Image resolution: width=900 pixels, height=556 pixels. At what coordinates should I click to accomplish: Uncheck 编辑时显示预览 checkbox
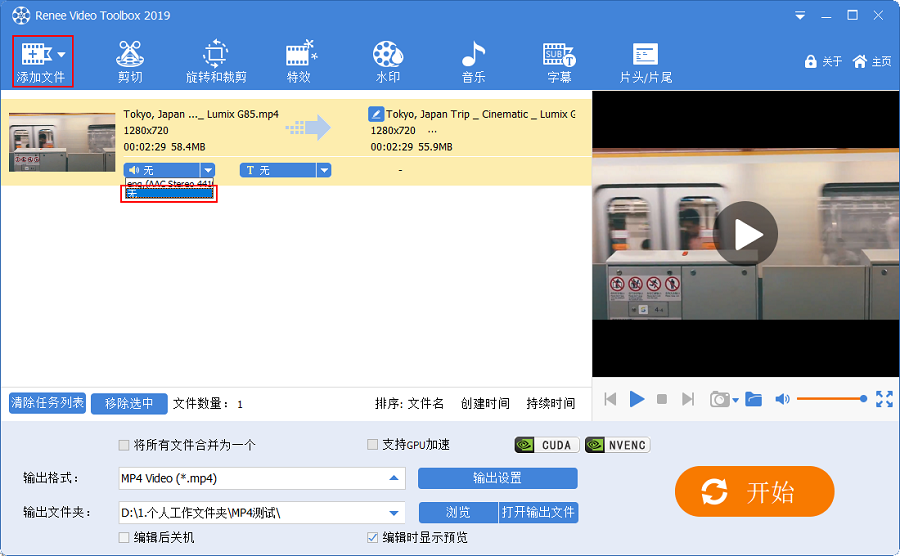pyautogui.click(x=372, y=538)
